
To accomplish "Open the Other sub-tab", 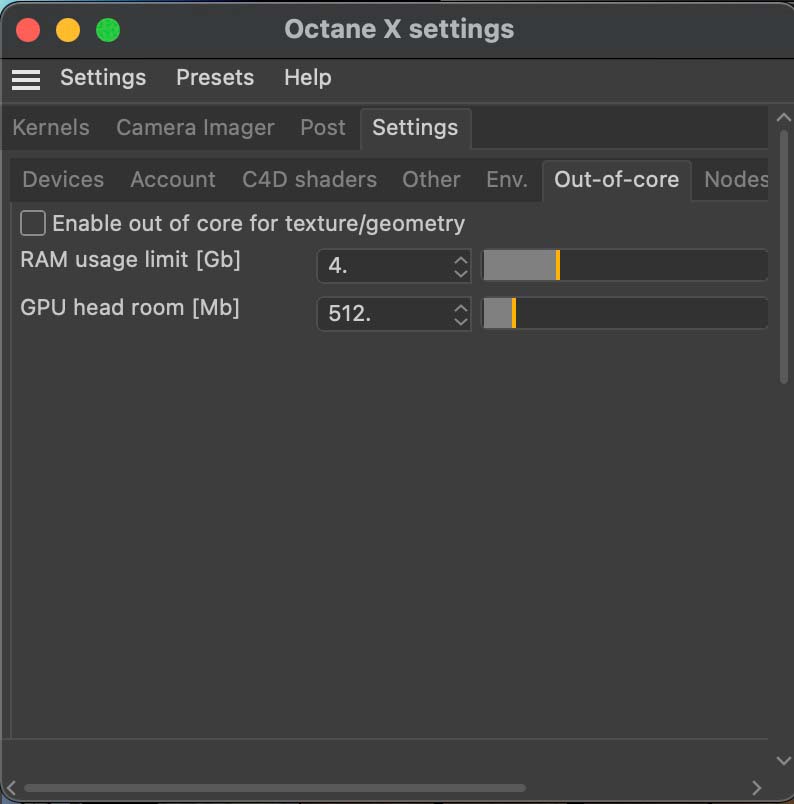I will click(x=431, y=179).
